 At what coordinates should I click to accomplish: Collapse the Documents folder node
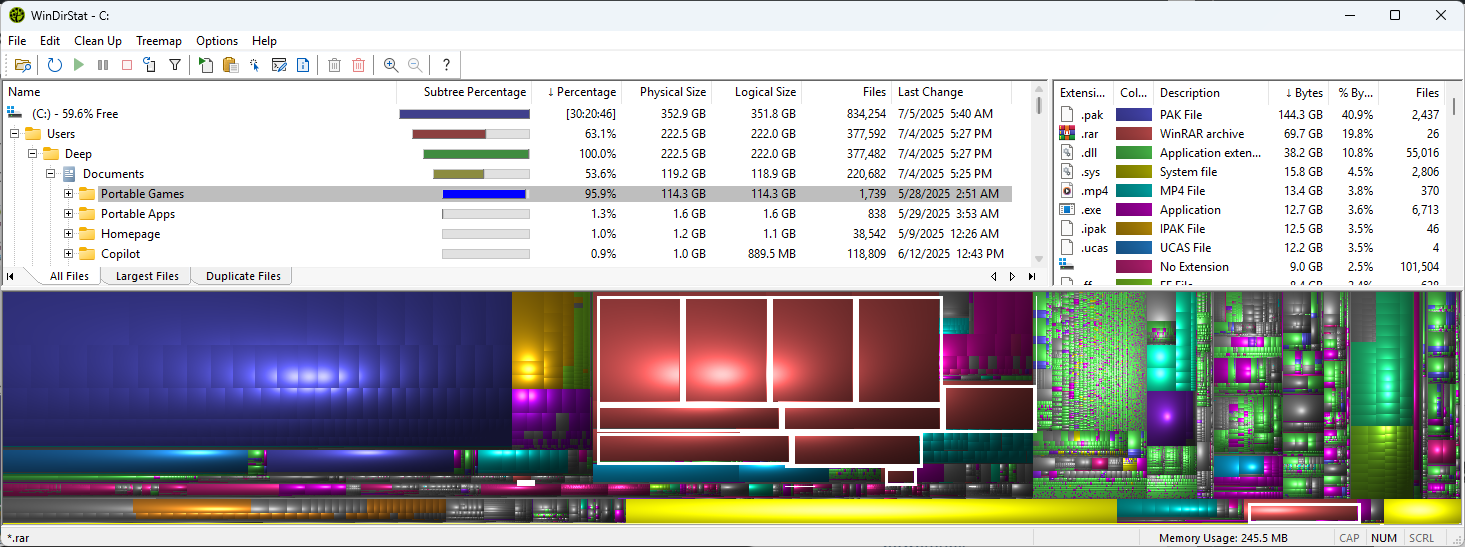click(51, 174)
